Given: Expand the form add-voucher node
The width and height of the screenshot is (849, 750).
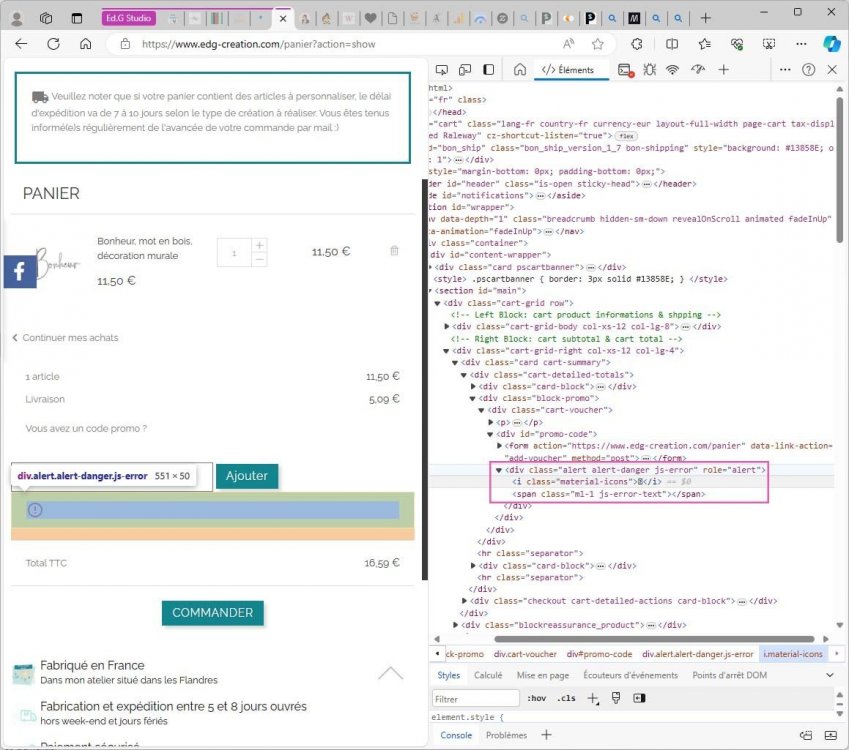Looking at the screenshot, I should tap(499, 446).
